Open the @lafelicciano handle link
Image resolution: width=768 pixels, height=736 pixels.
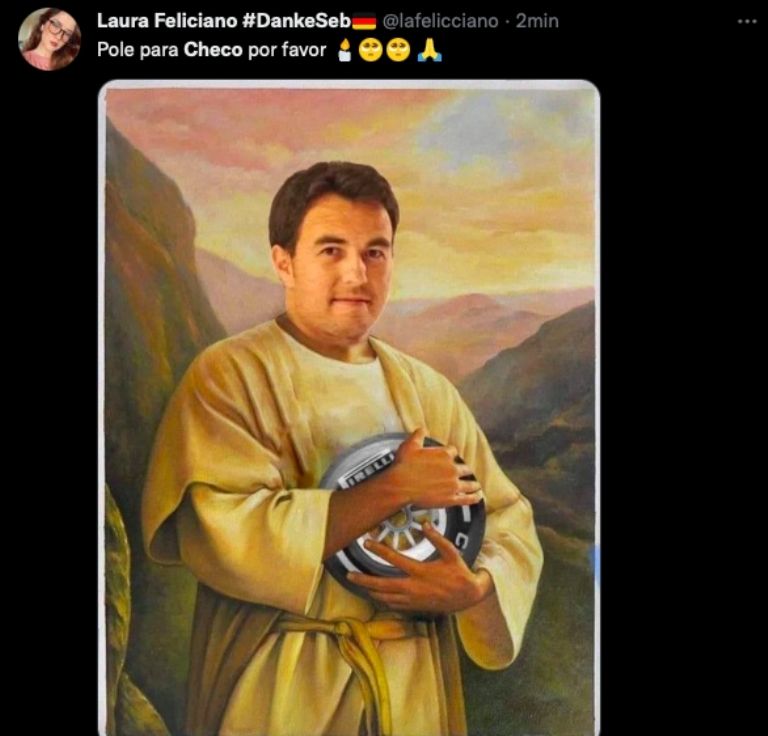coord(440,21)
